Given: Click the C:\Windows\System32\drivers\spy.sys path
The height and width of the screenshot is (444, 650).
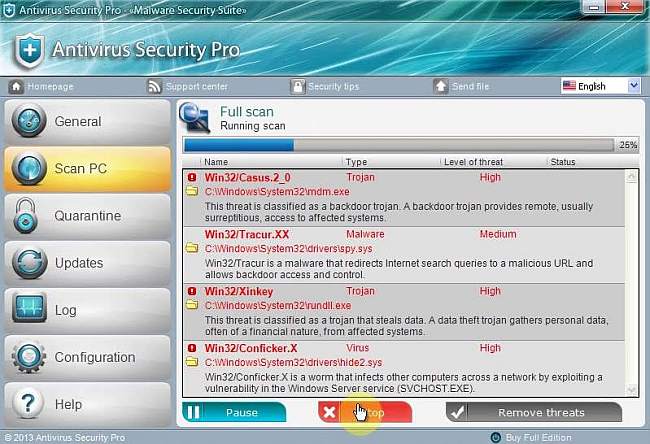Looking at the screenshot, I should tap(289, 248).
